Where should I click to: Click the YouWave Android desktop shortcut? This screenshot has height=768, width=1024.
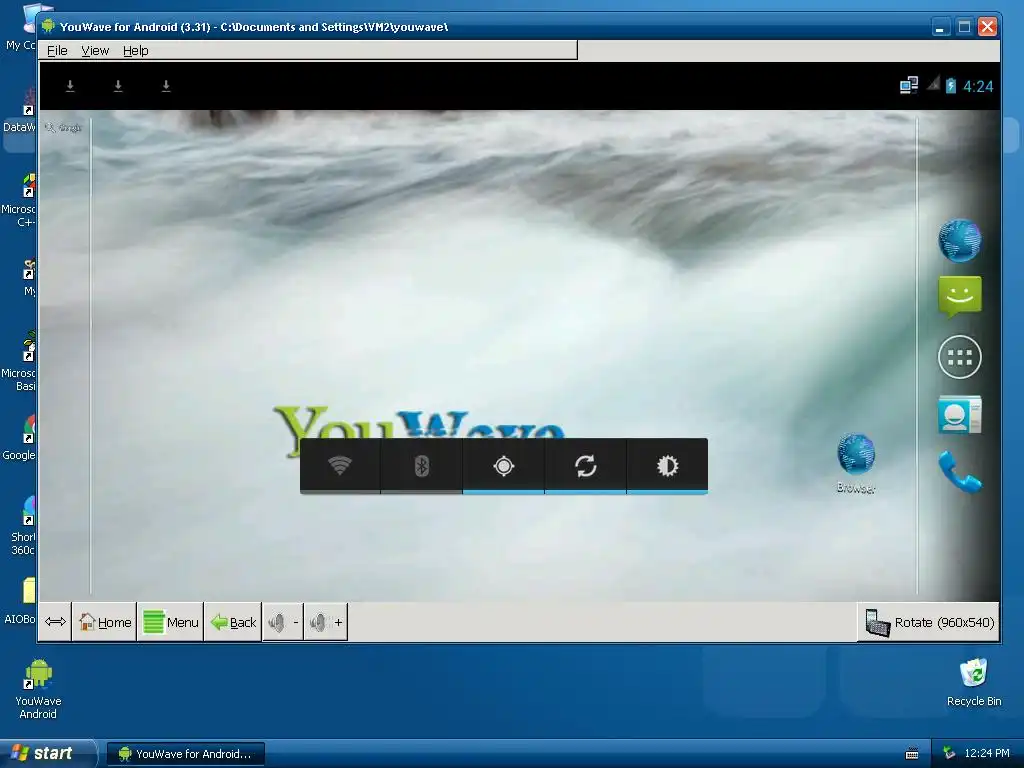click(38, 689)
